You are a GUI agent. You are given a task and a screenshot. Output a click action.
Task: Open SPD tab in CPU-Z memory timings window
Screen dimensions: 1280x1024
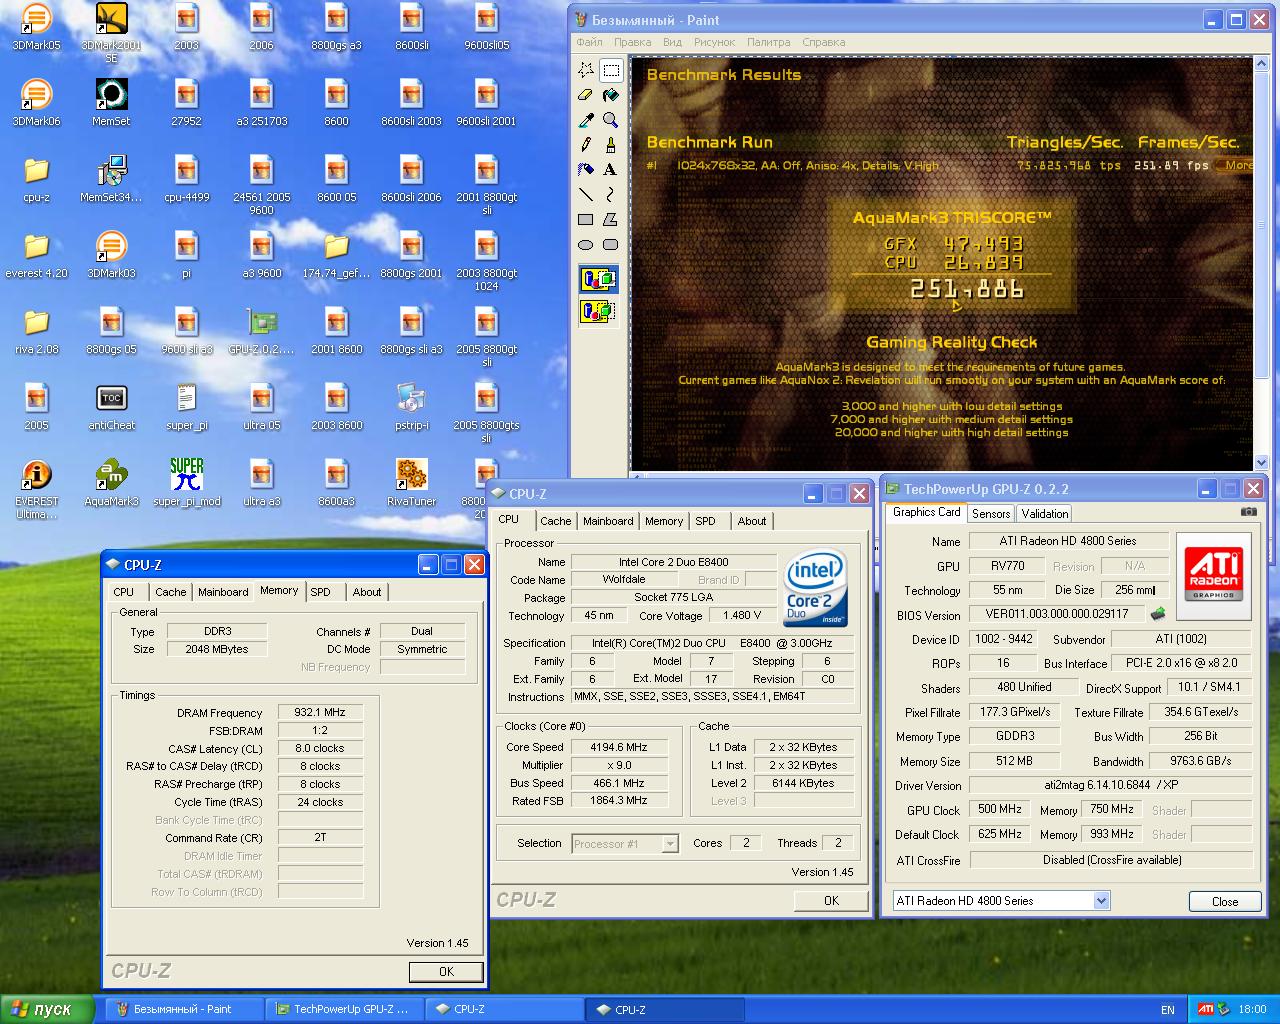[x=320, y=592]
